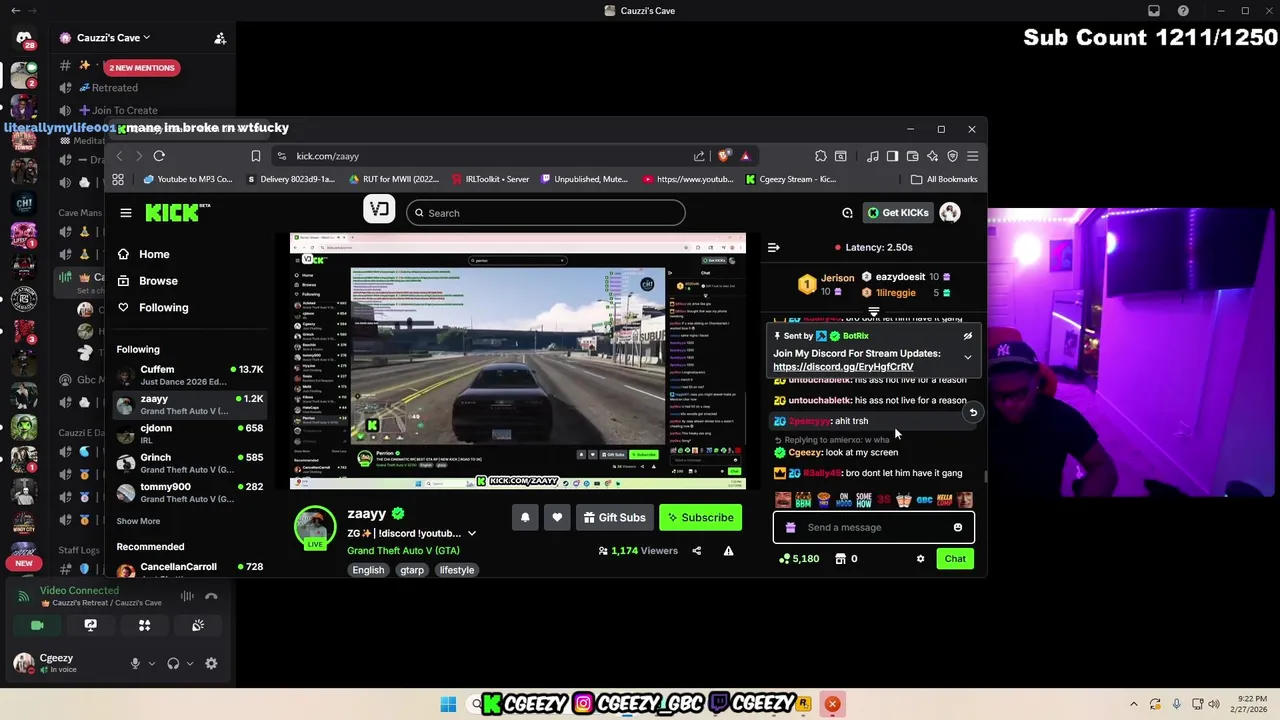The width and height of the screenshot is (1280, 720).
Task: Click green Chat send button
Action: [x=955, y=559]
